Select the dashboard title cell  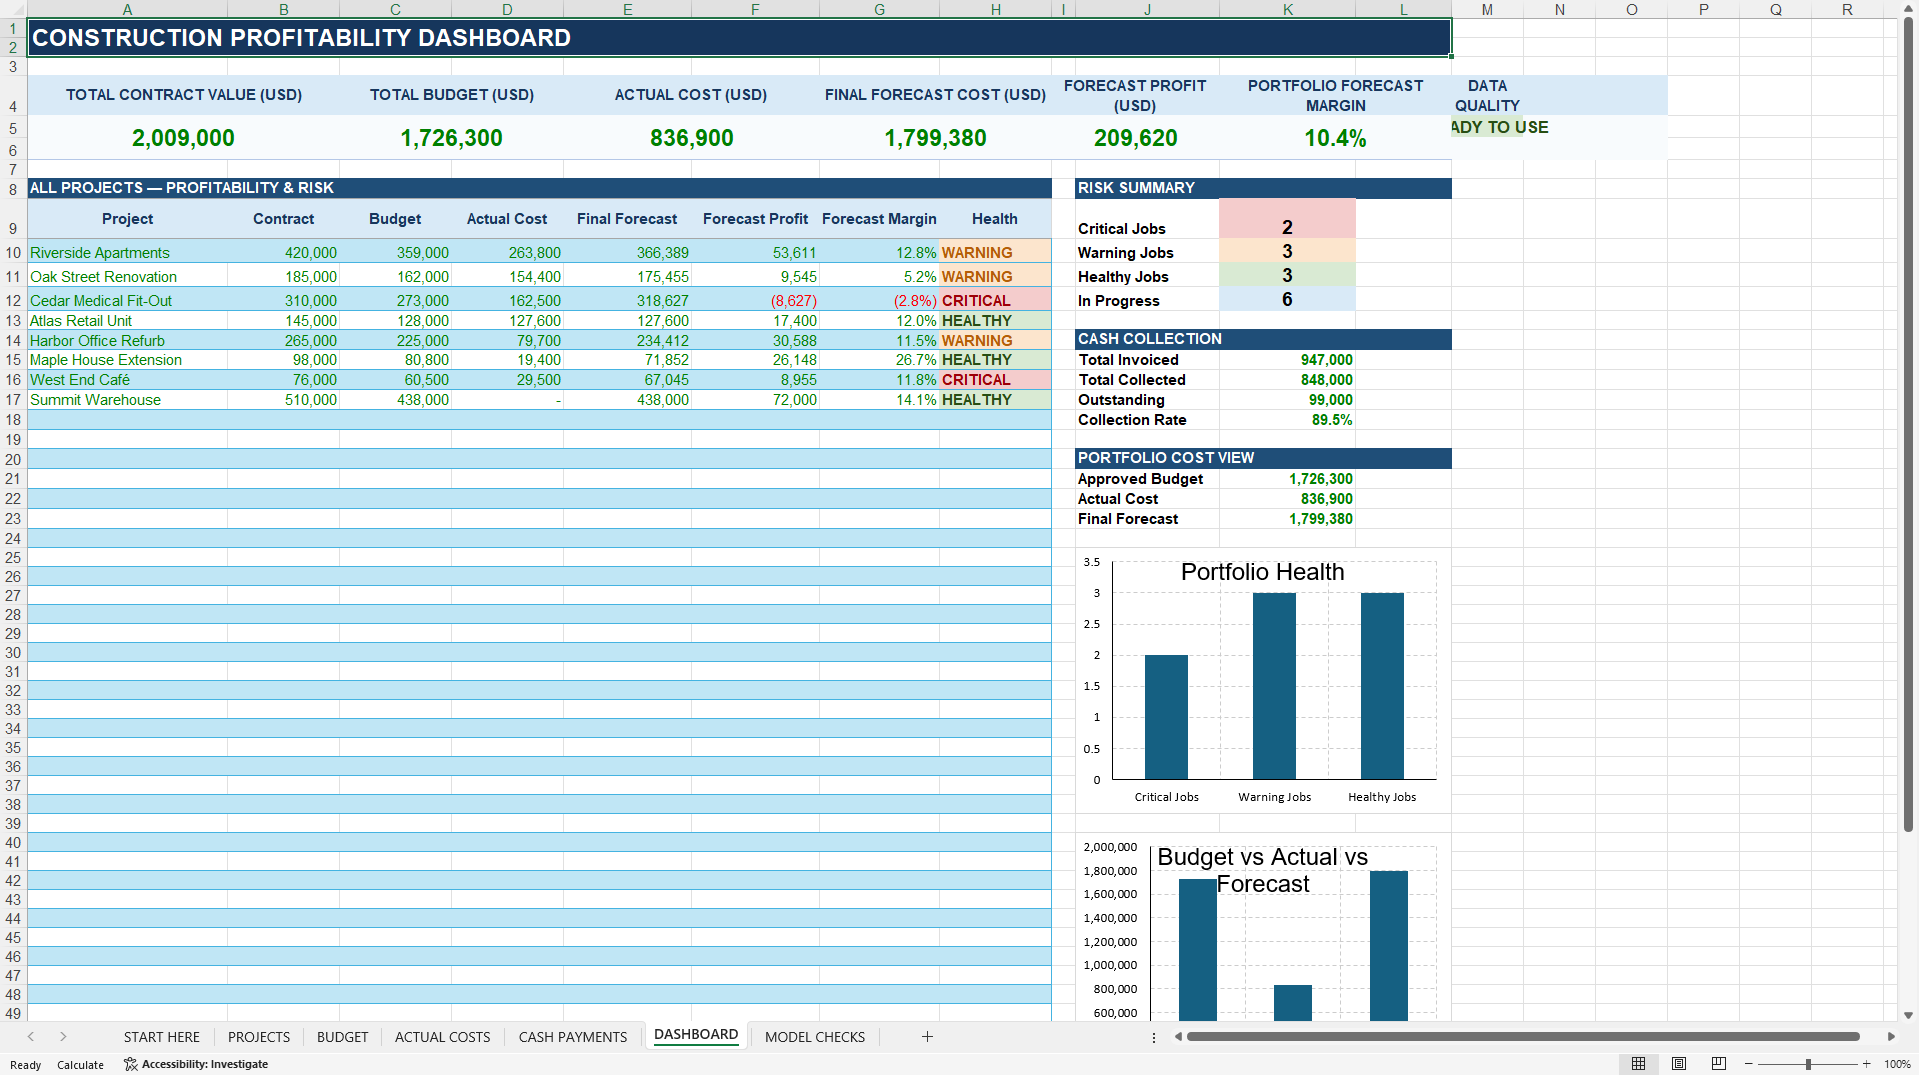coord(739,38)
